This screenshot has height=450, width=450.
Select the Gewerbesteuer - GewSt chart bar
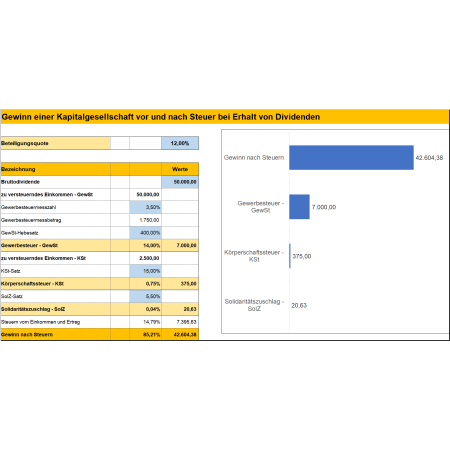pos(299,207)
